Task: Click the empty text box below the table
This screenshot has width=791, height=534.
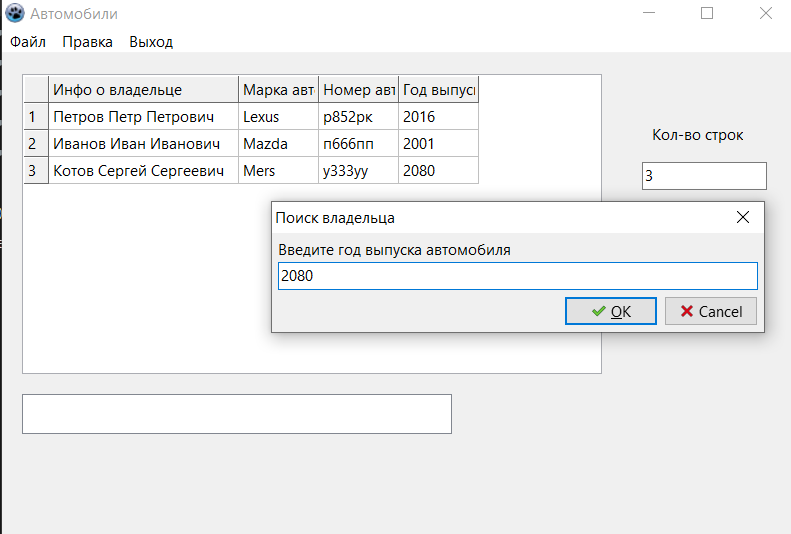Action: [x=236, y=413]
